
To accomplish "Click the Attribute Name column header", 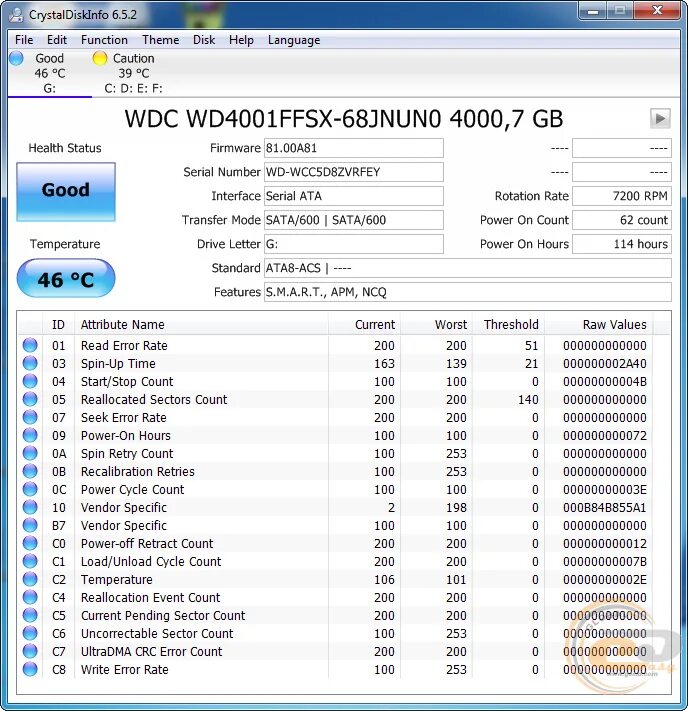I will tap(202, 325).
